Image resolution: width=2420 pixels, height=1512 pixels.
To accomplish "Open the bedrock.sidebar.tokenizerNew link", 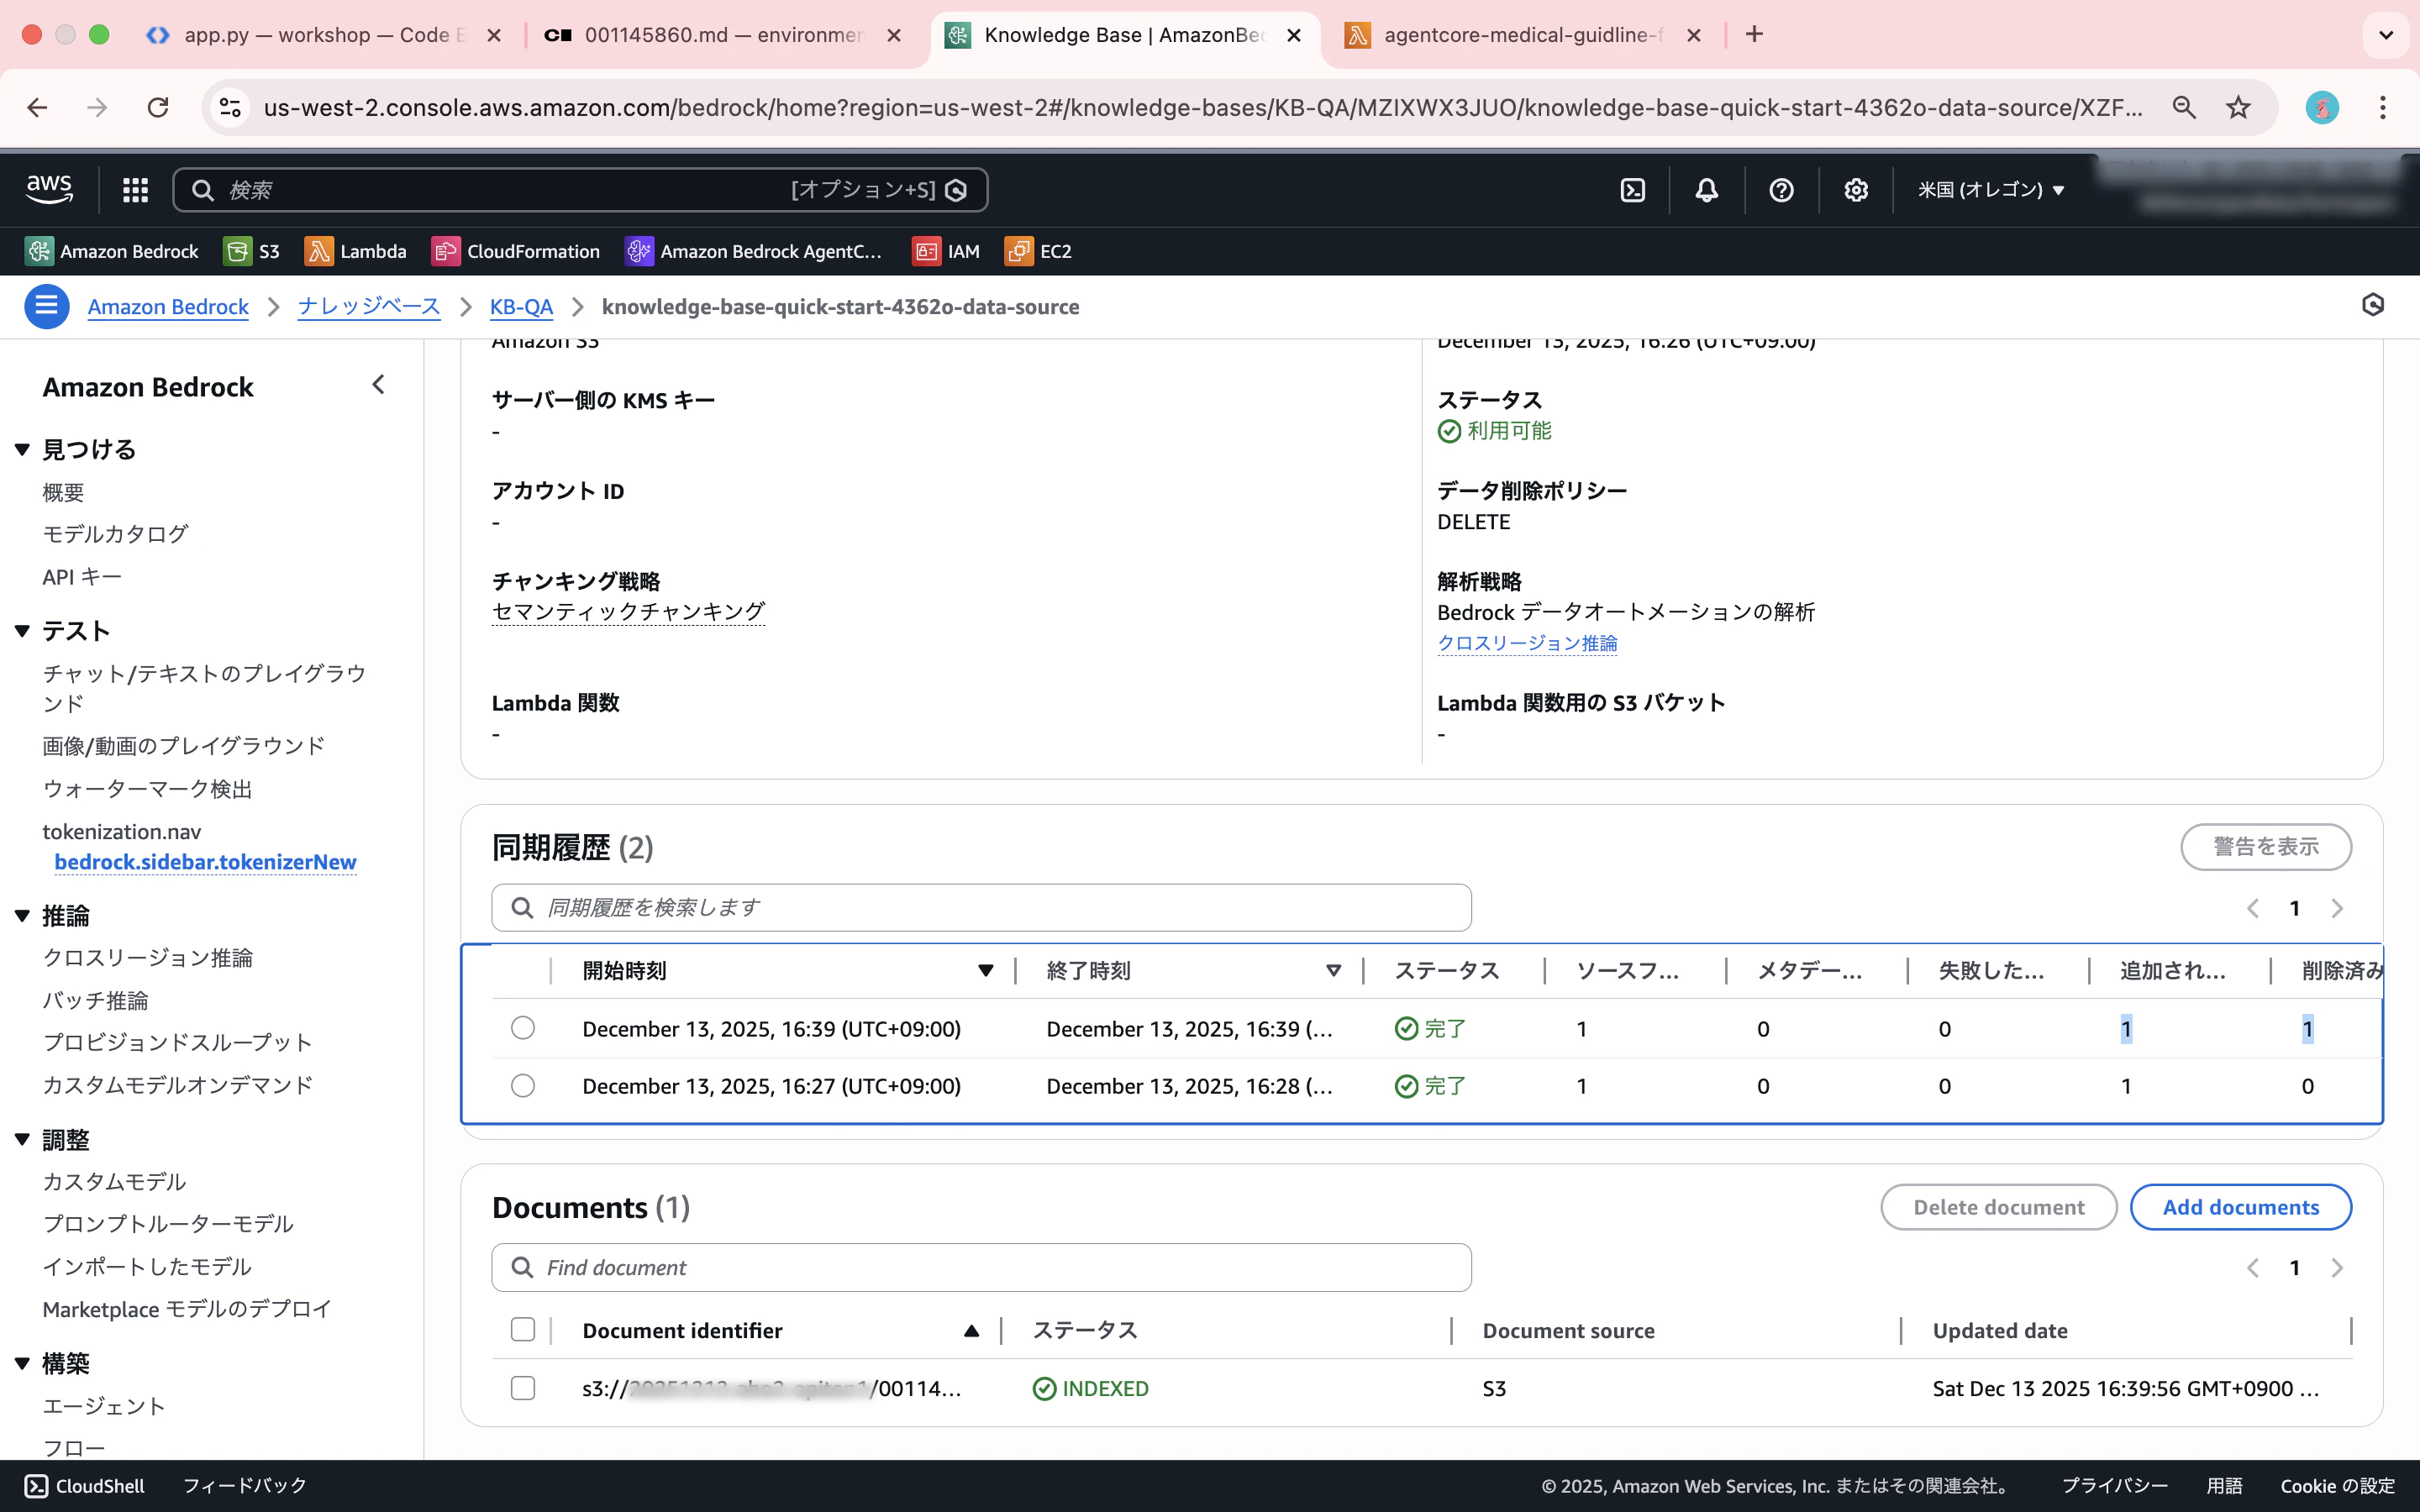I will pos(205,862).
